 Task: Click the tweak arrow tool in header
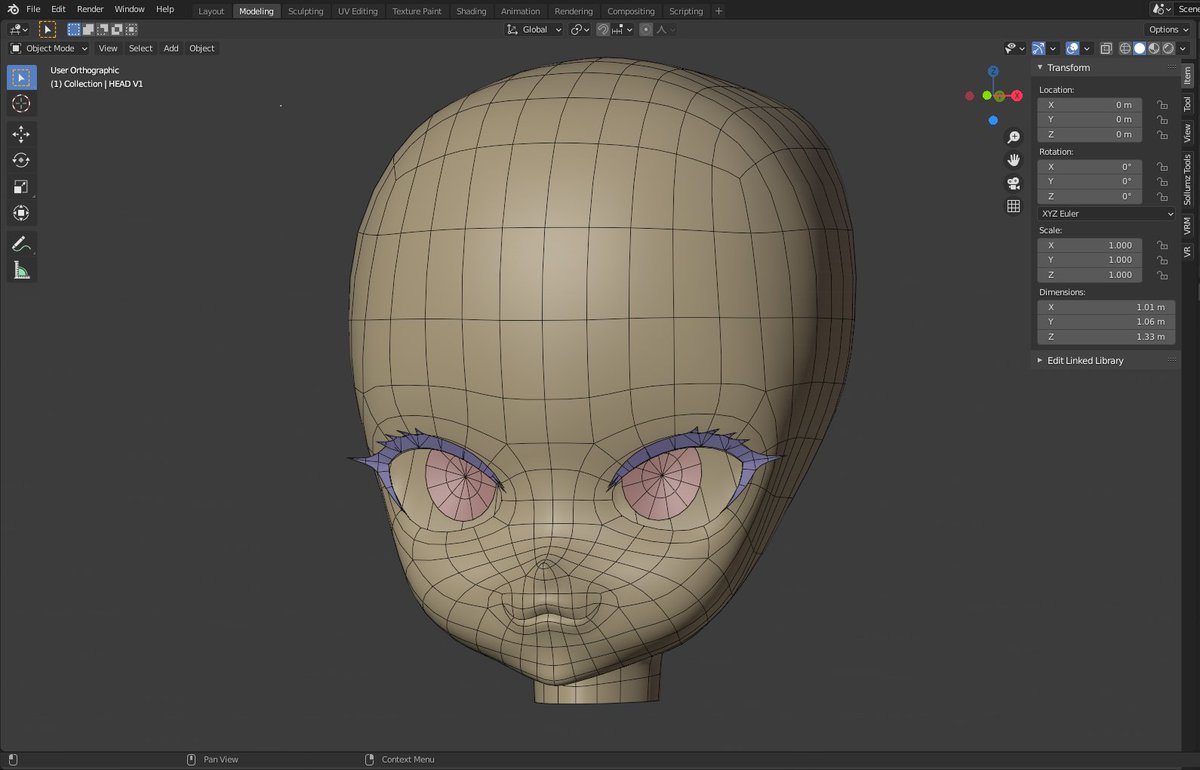point(47,30)
